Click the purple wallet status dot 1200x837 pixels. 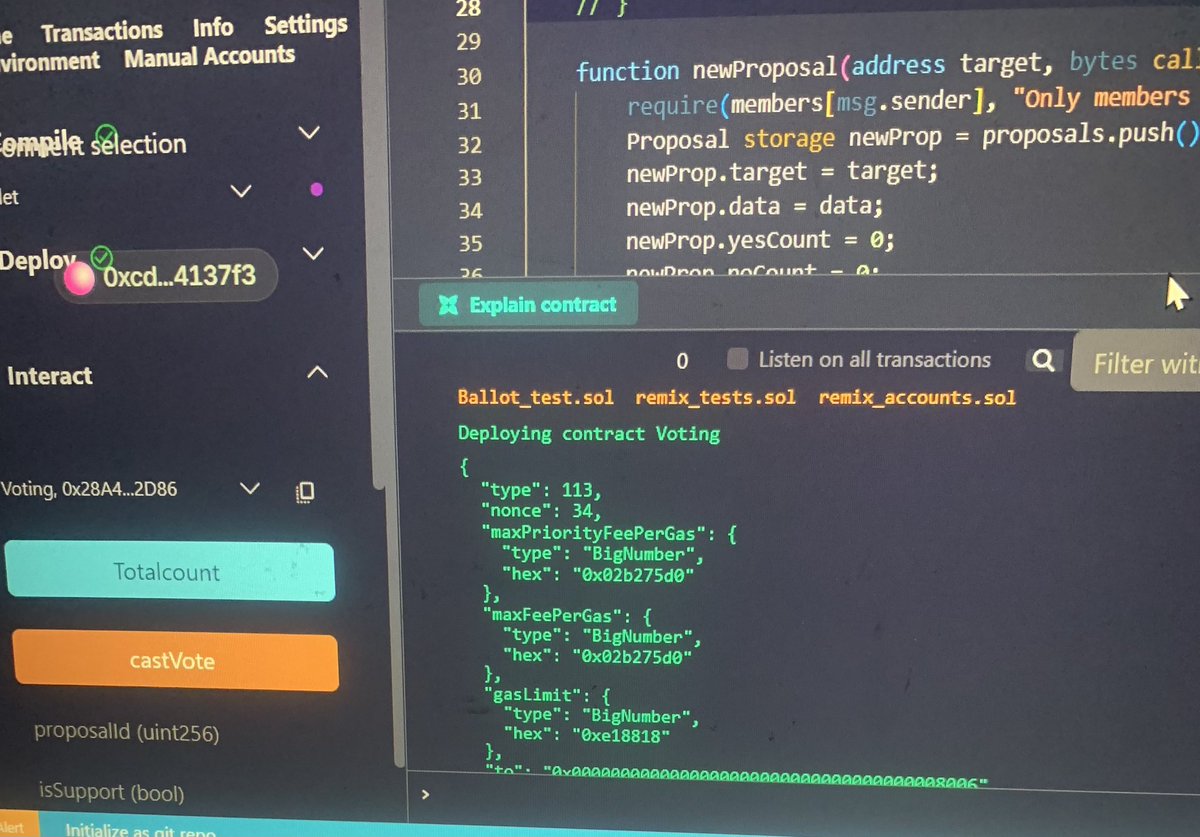click(316, 189)
